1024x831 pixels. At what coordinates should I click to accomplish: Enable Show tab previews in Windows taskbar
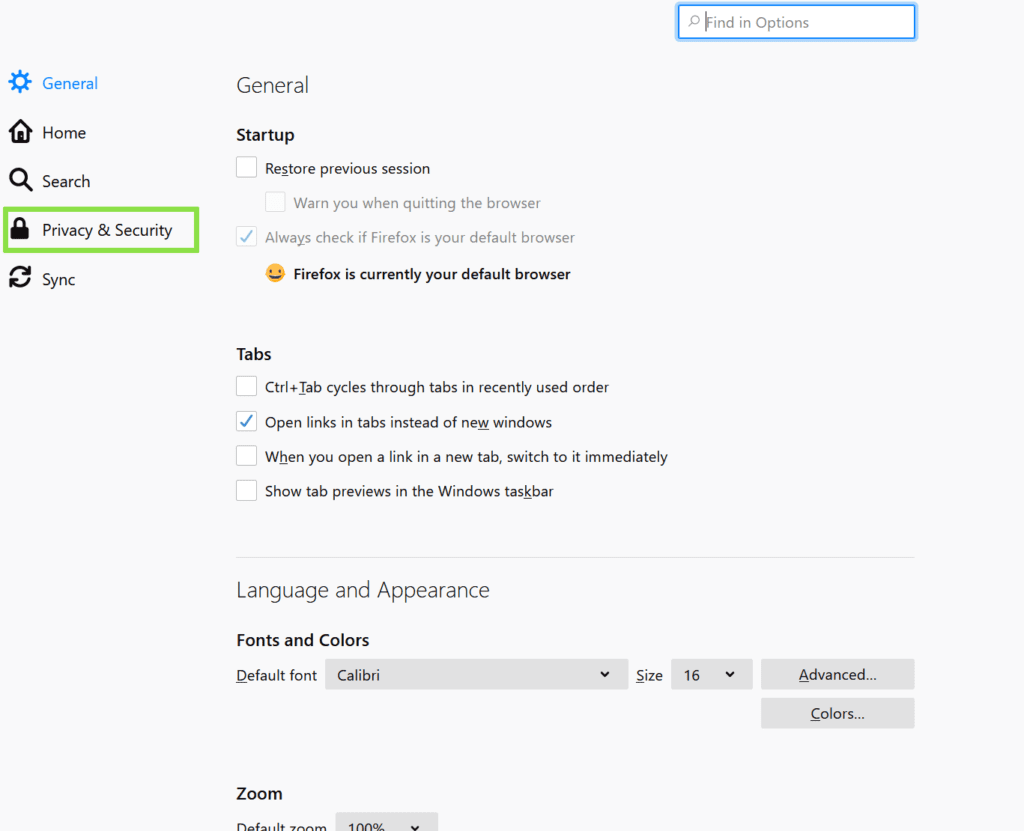[247, 491]
